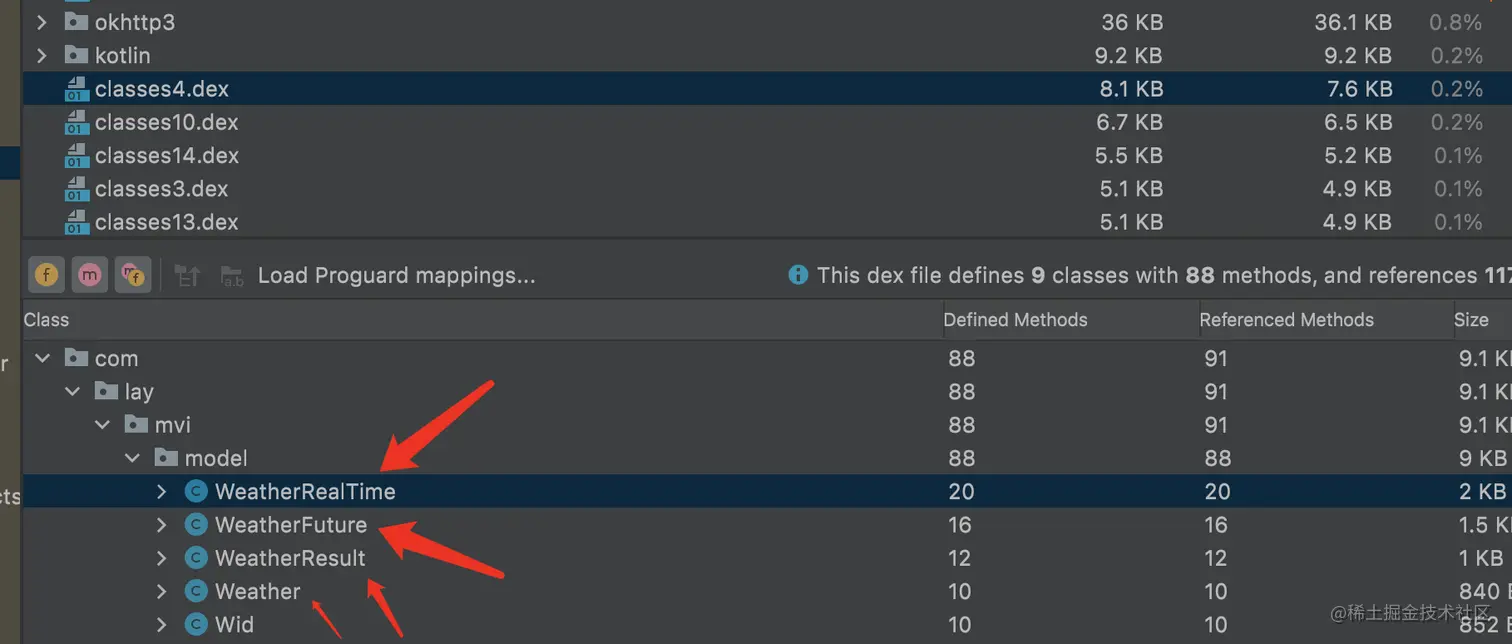Click the info icon beside dex summary
The height and width of the screenshot is (644, 1512).
(798, 275)
